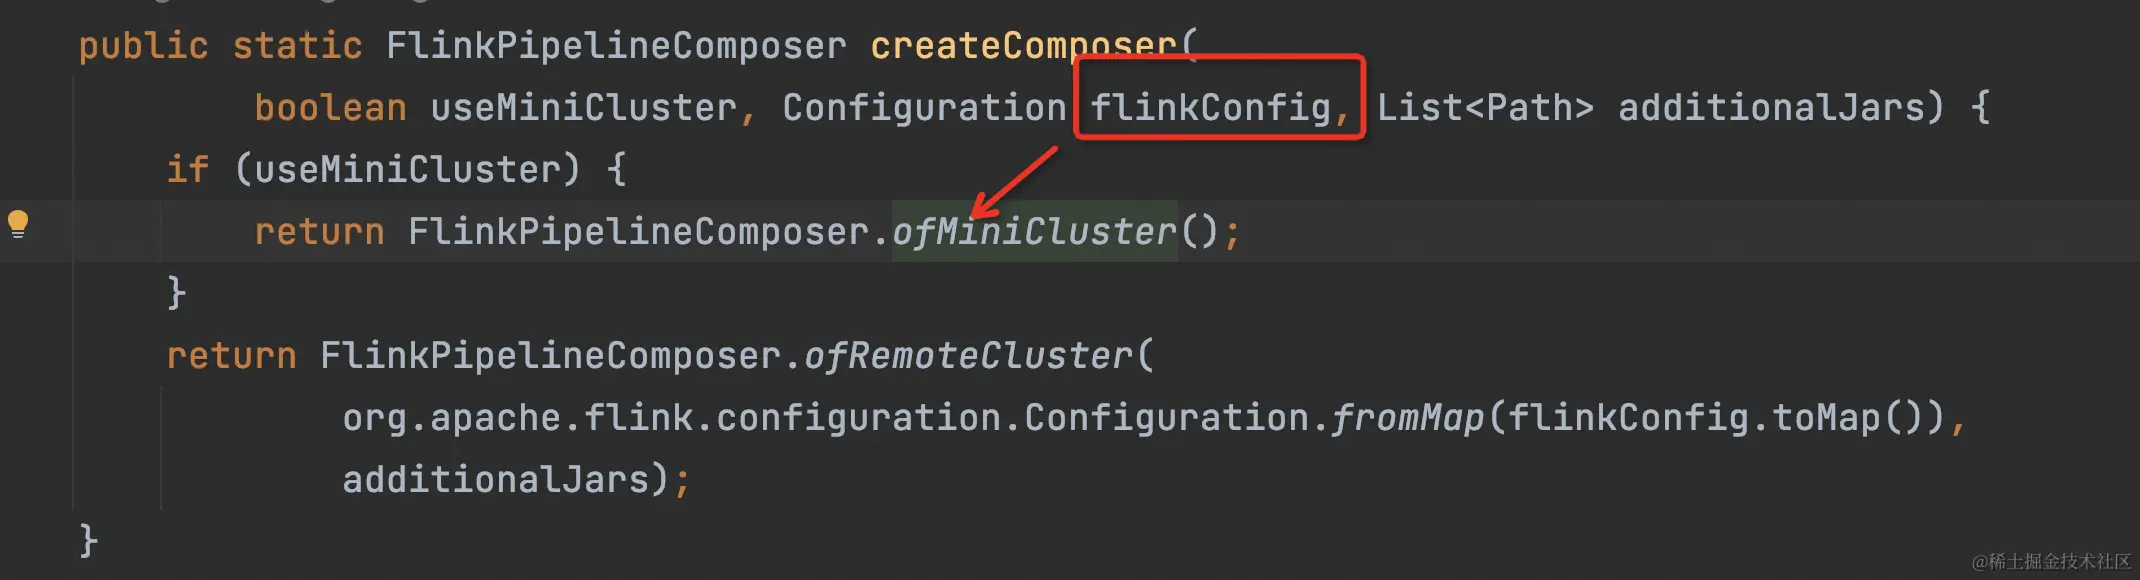Click the ofRemoteCluster method call

pos(968,356)
